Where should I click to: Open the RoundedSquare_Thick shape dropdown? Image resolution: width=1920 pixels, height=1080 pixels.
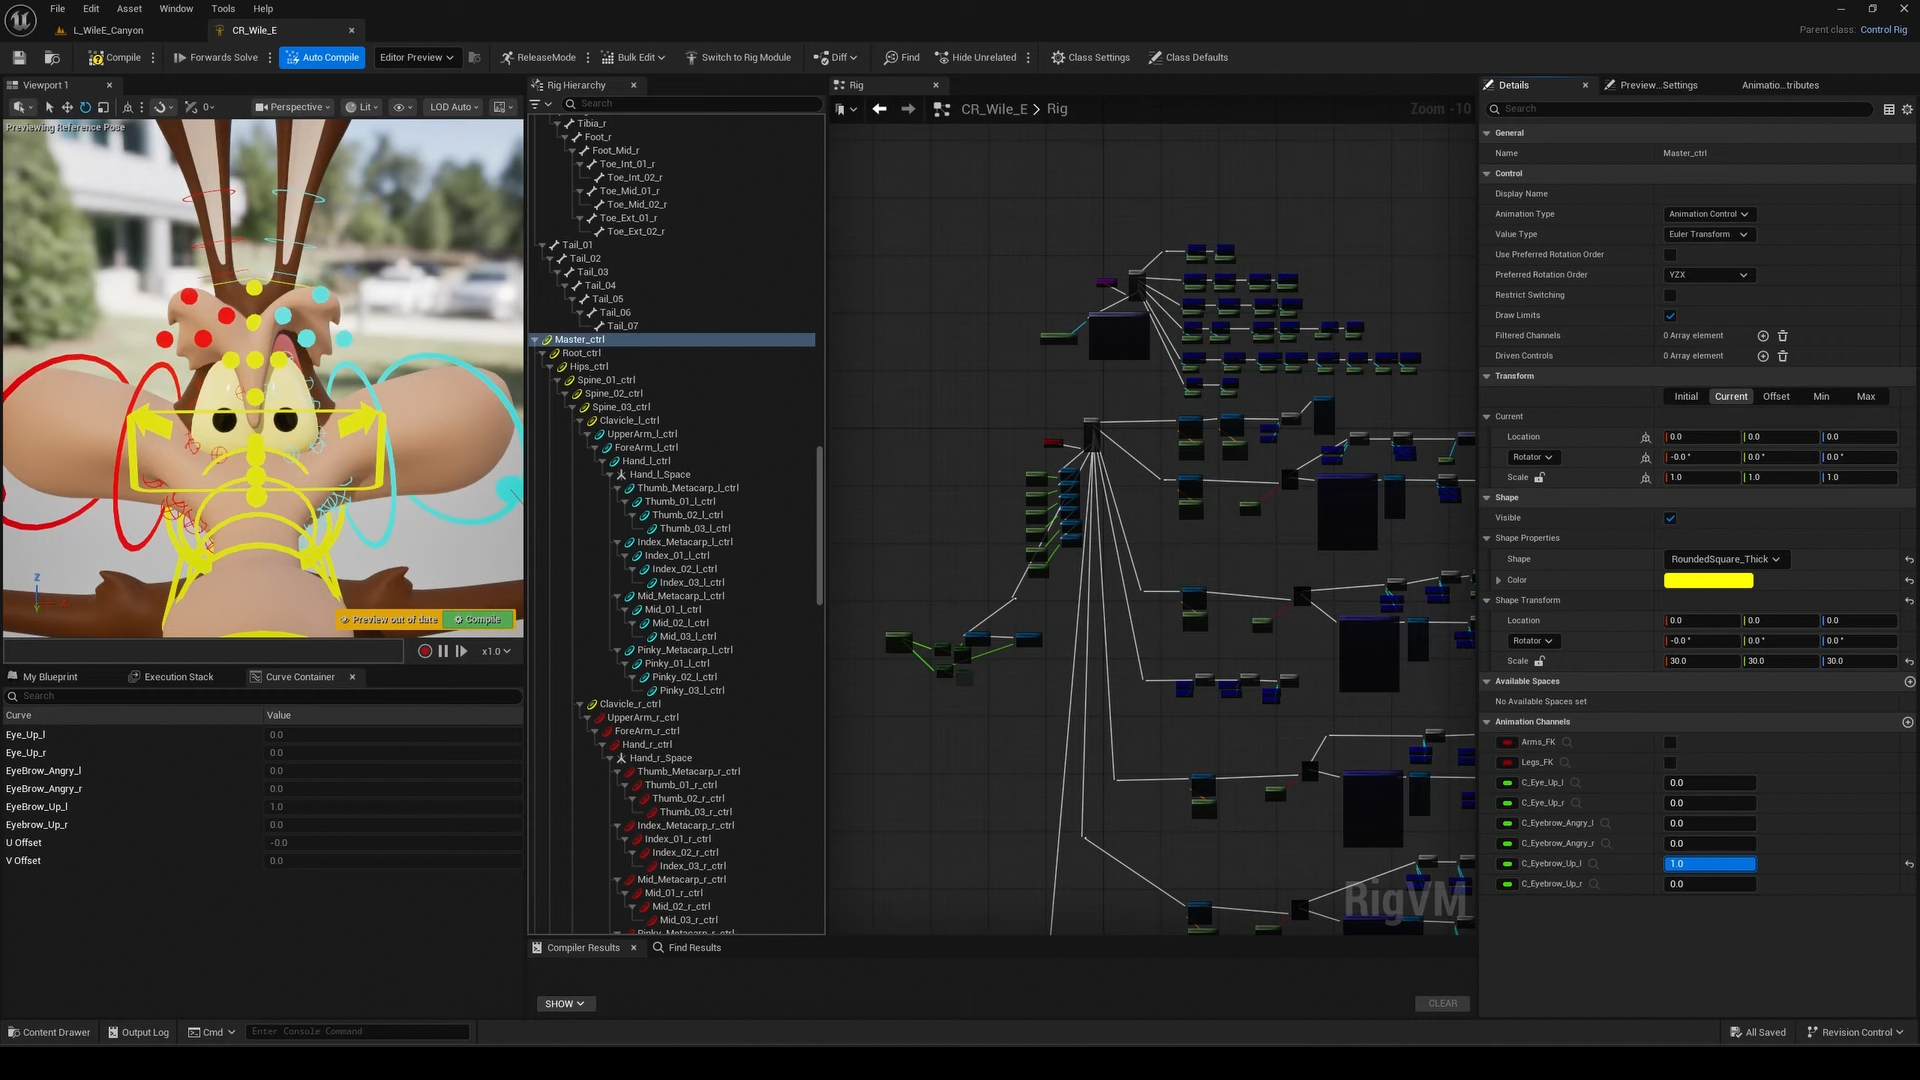tap(1726, 559)
